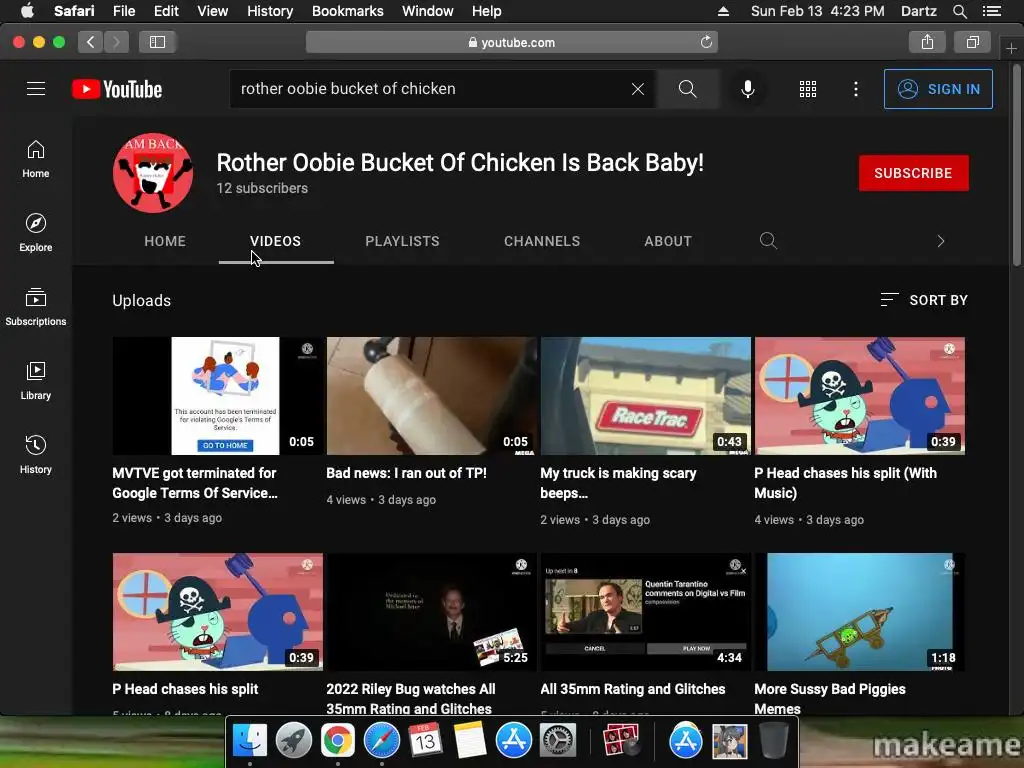1024x768 pixels.
Task: Click in the YouTube search field
Action: point(431,89)
